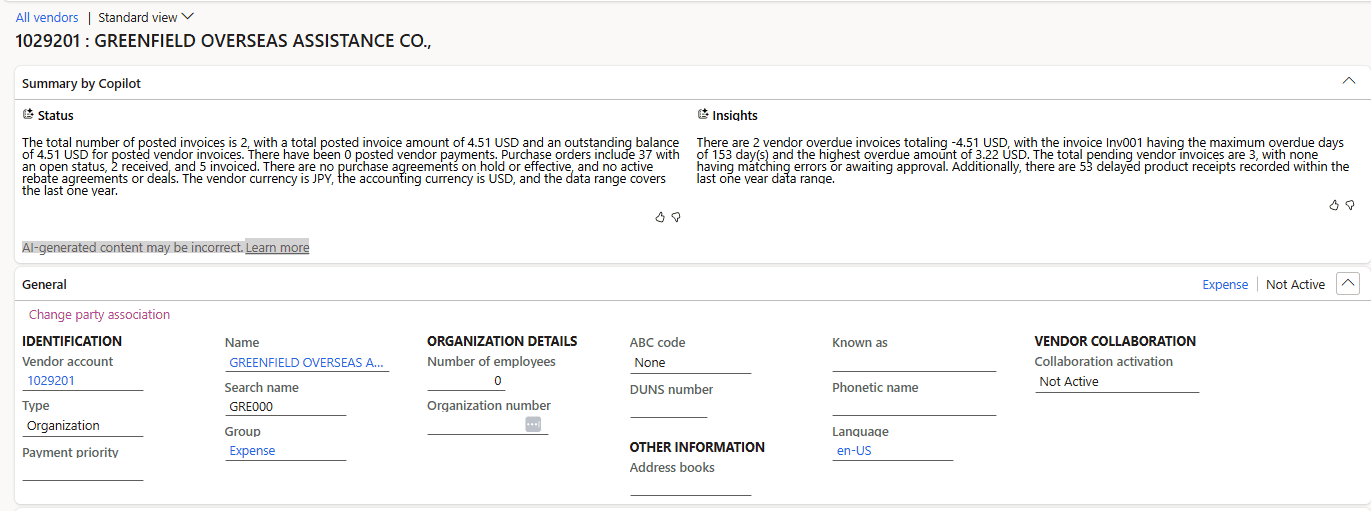Give thumbs up to the Insights summary
This screenshot has height=511, width=1371.
[1334, 205]
